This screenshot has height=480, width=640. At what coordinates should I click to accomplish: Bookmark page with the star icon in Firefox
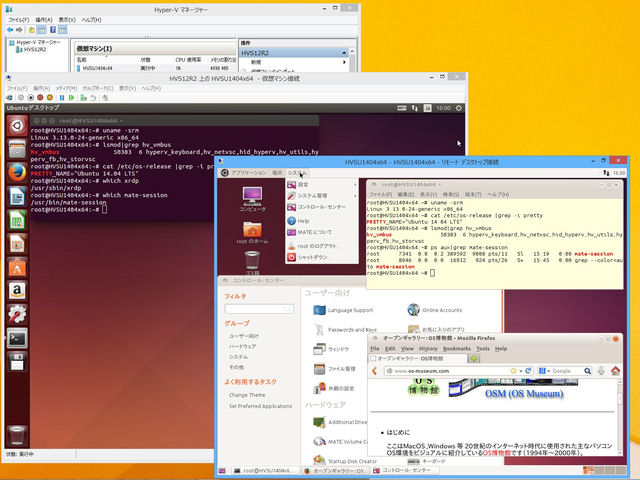point(514,371)
